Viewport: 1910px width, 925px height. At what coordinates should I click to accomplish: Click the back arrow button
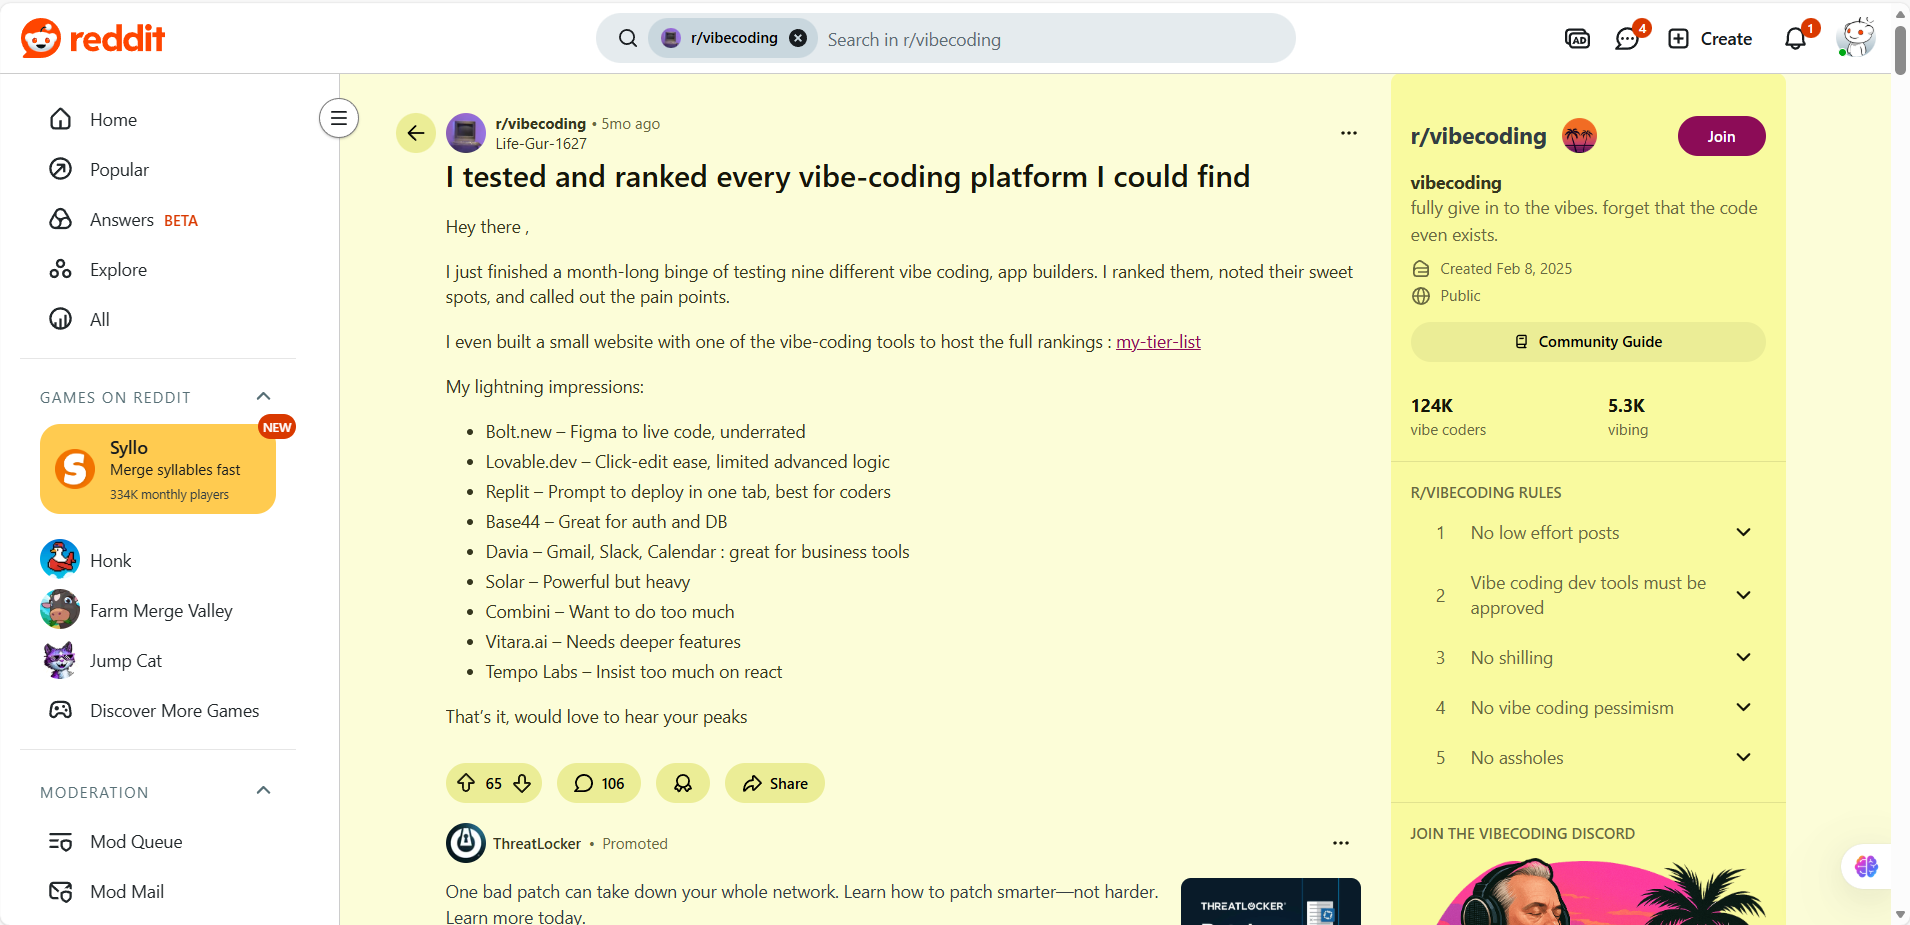click(x=416, y=133)
